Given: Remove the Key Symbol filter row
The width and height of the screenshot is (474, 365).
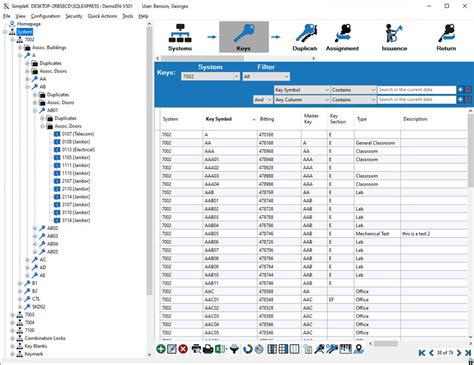Looking at the screenshot, I should 468,90.
